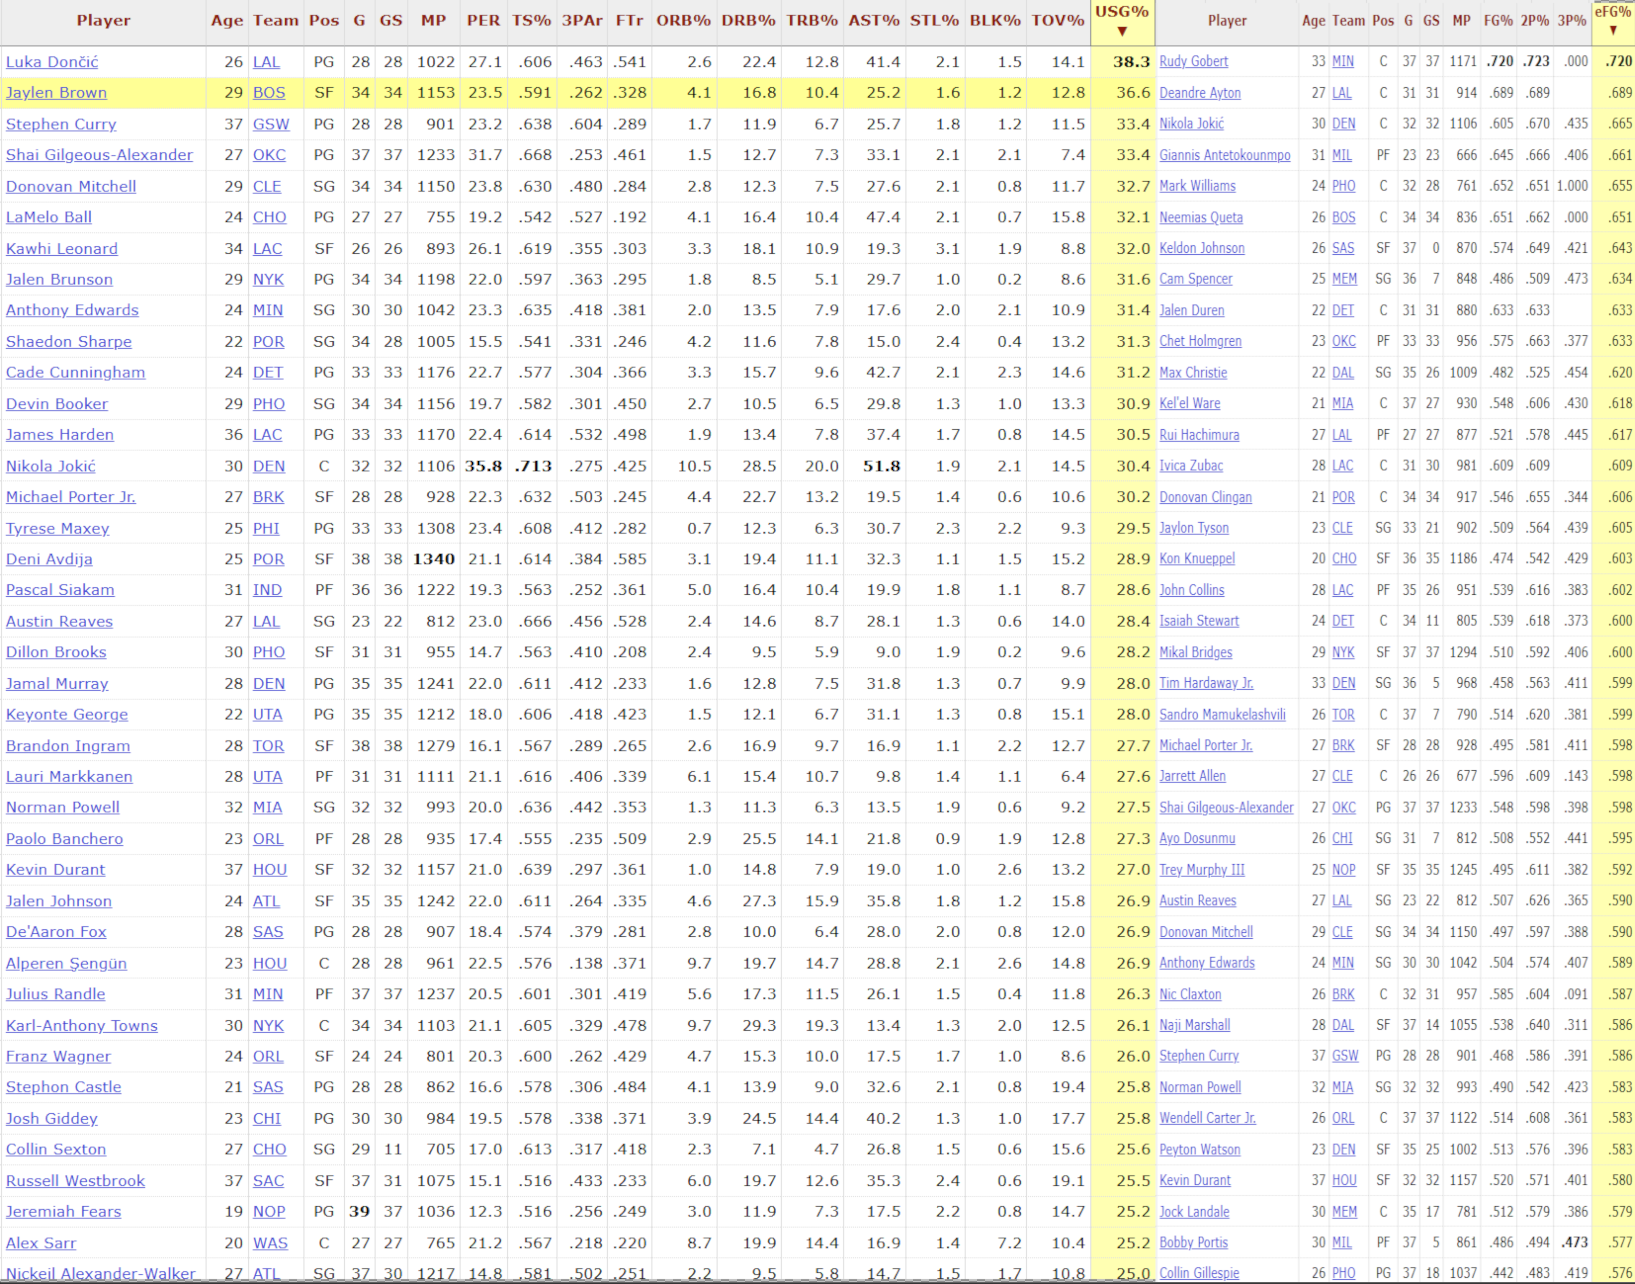
Task: Click the MIN team link in Rudy Gobert's row
Action: [x=1343, y=62]
